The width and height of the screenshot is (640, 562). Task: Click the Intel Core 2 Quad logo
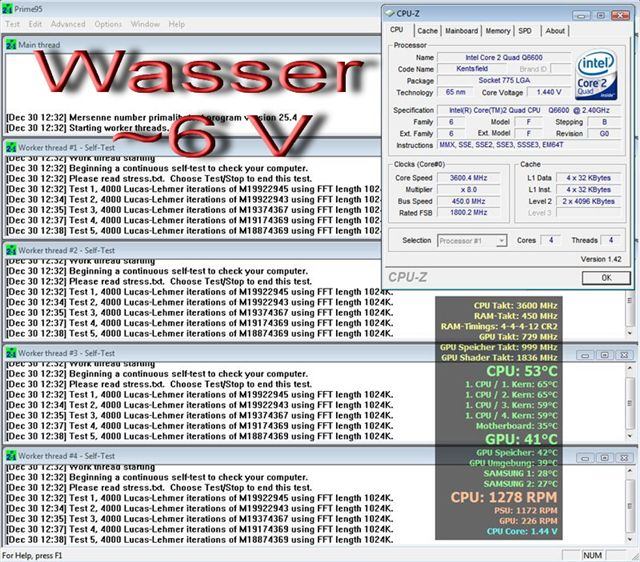[x=596, y=76]
